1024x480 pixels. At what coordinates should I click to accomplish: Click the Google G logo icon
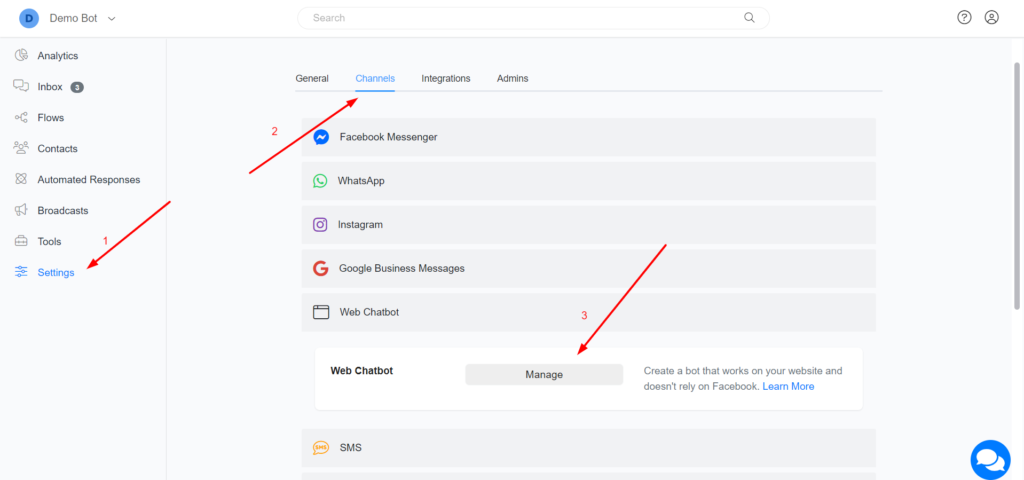coord(321,268)
